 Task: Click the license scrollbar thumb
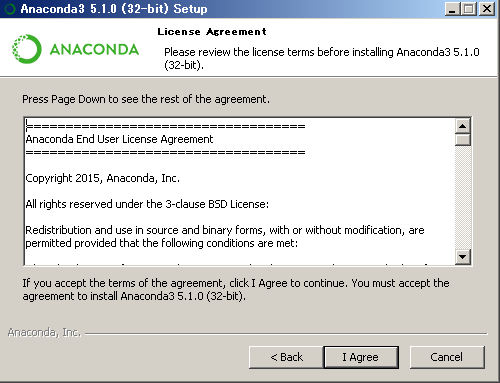(463, 140)
